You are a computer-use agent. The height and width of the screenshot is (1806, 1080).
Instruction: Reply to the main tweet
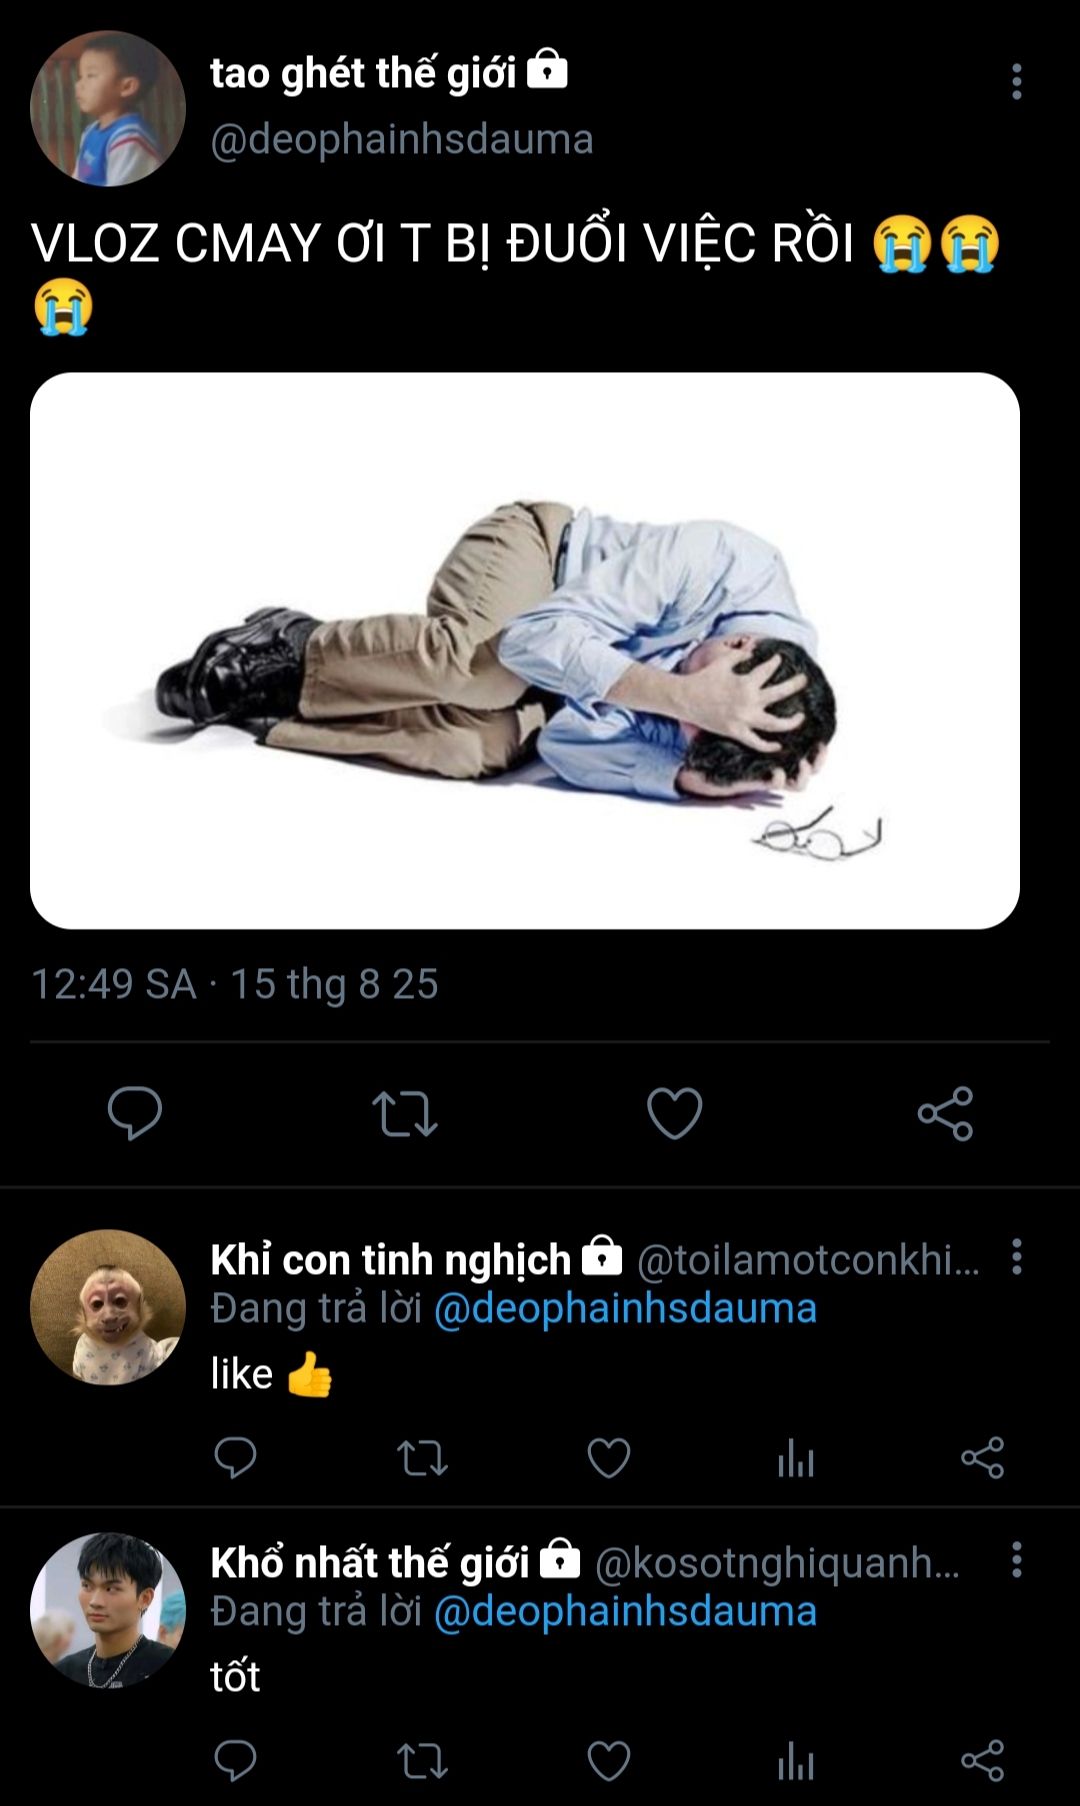135,1112
